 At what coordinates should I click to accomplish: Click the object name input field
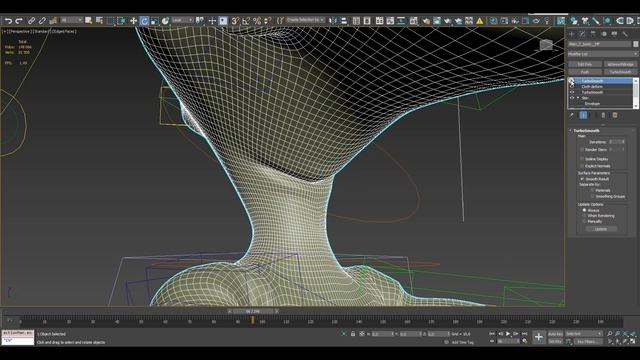point(600,44)
